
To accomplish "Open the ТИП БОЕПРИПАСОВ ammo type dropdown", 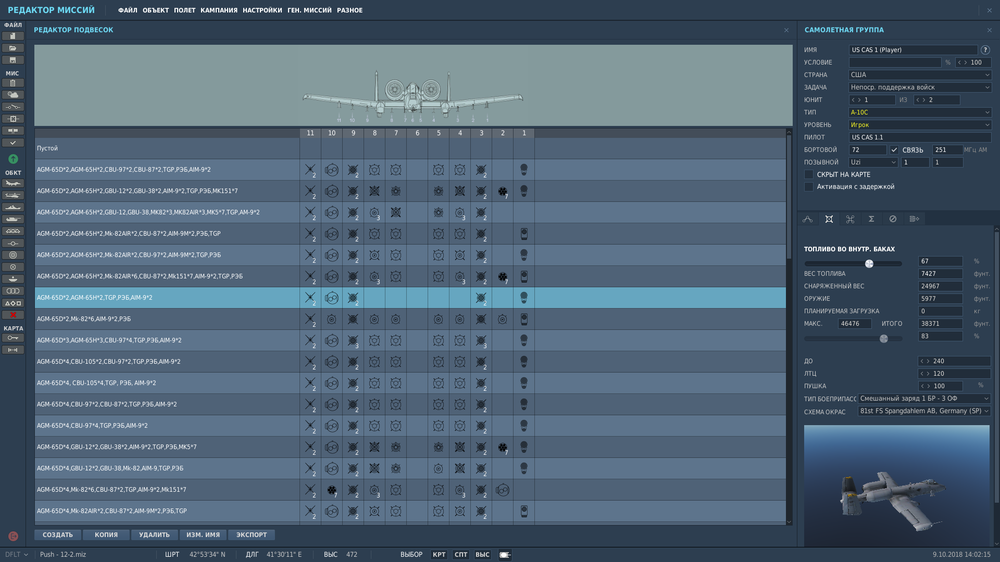I will pos(924,399).
